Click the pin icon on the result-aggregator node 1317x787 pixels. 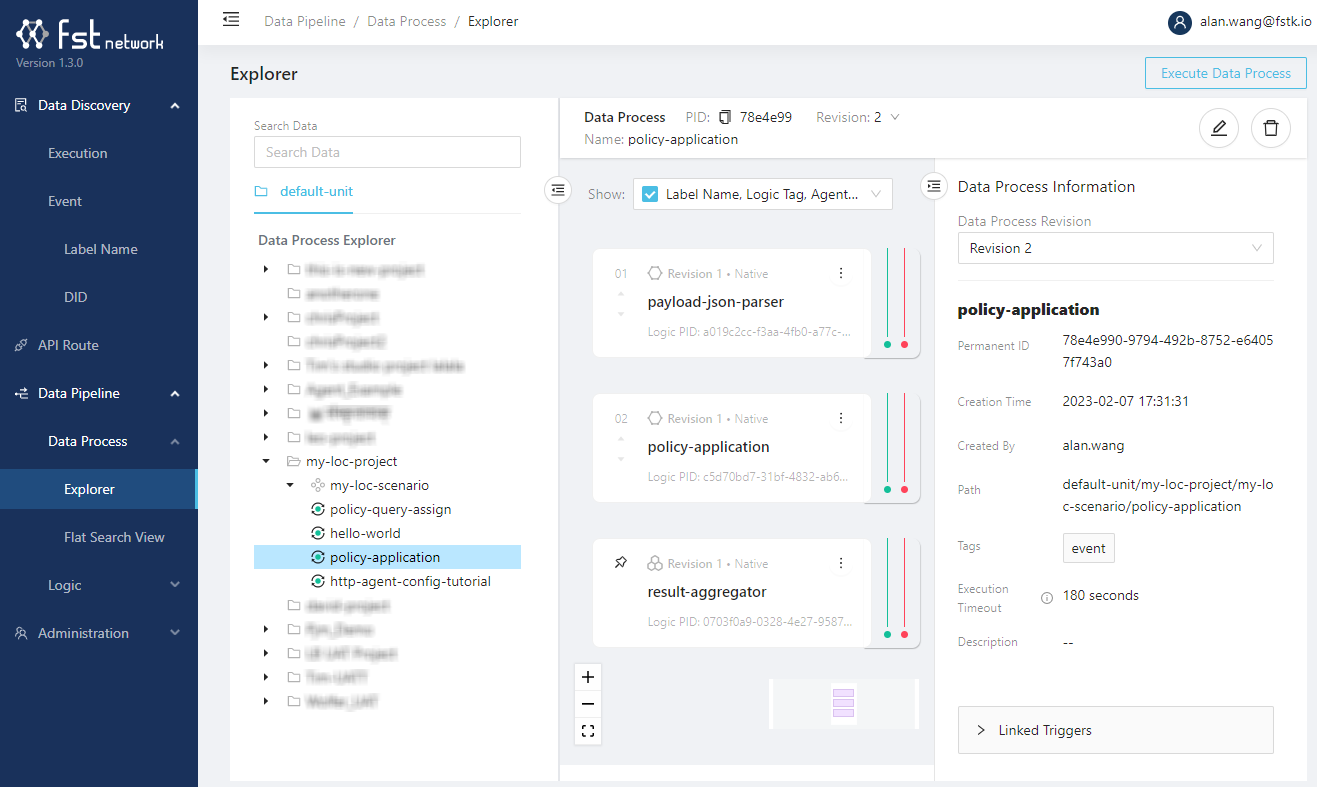point(621,564)
